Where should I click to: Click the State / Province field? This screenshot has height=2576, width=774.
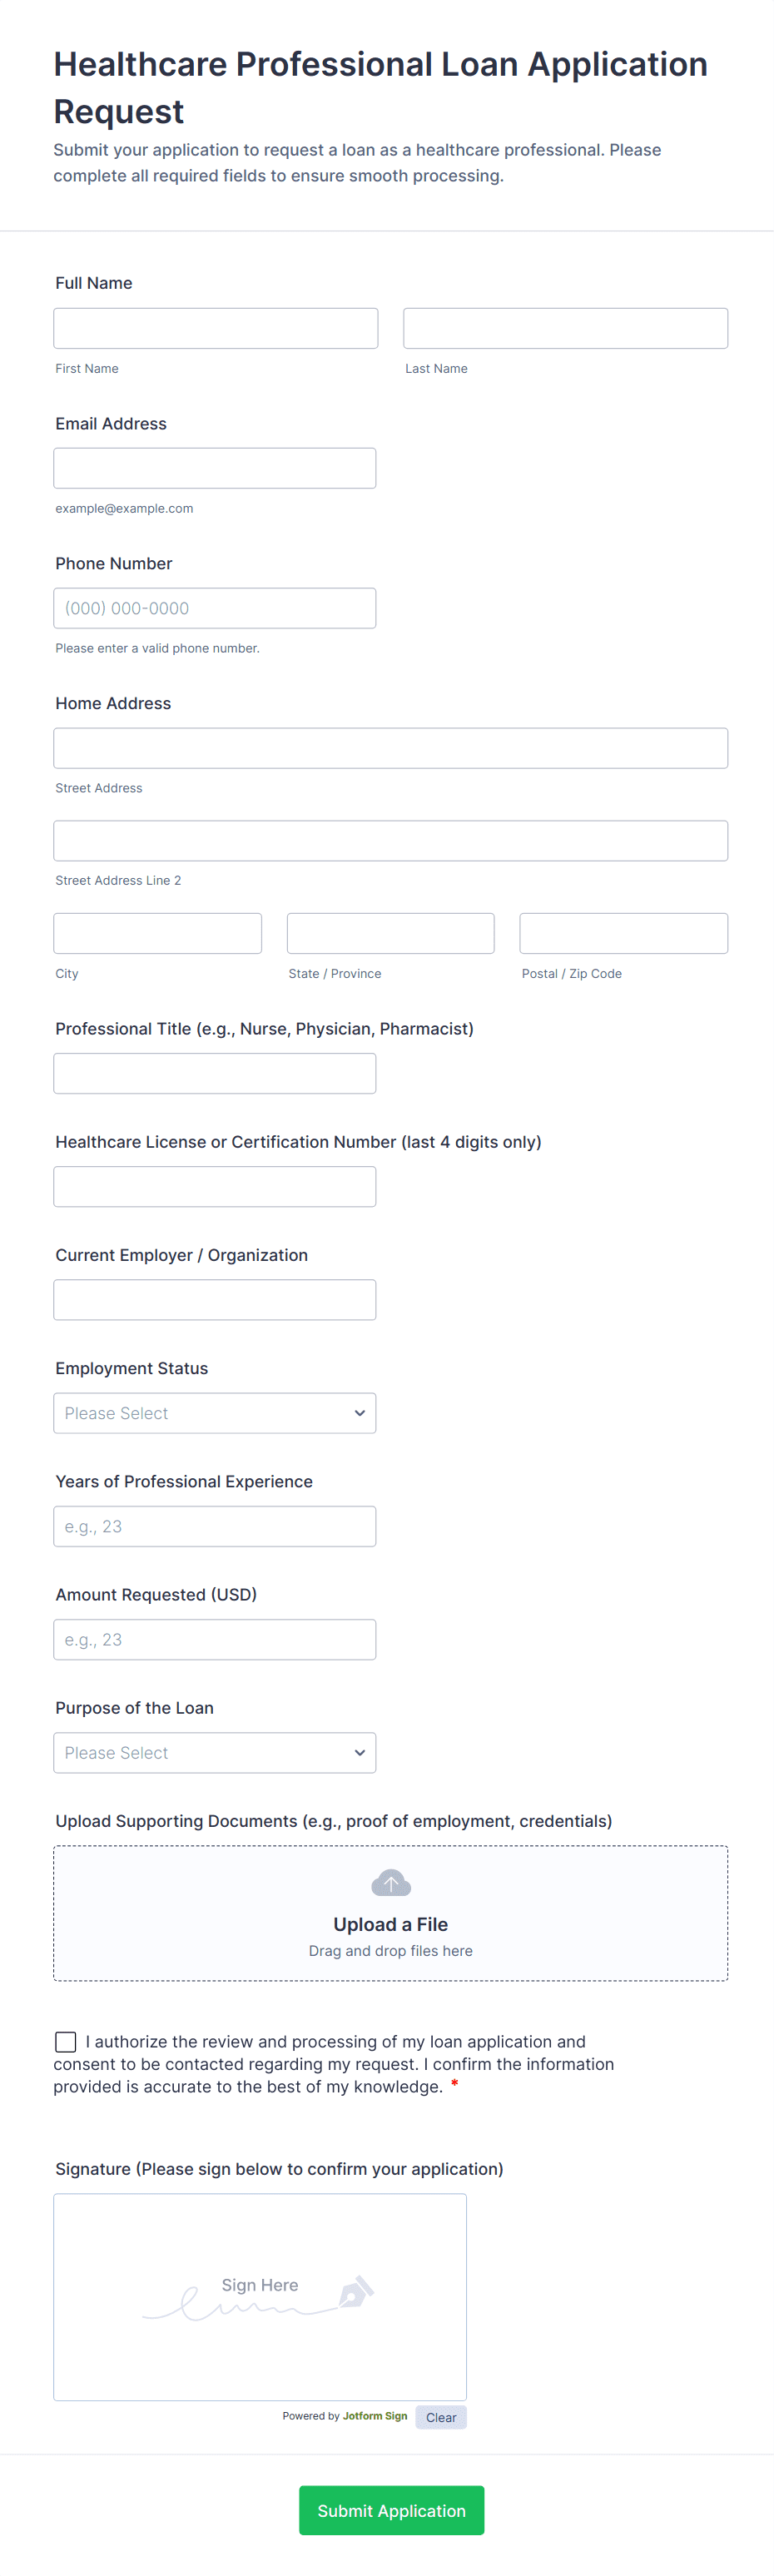click(390, 933)
